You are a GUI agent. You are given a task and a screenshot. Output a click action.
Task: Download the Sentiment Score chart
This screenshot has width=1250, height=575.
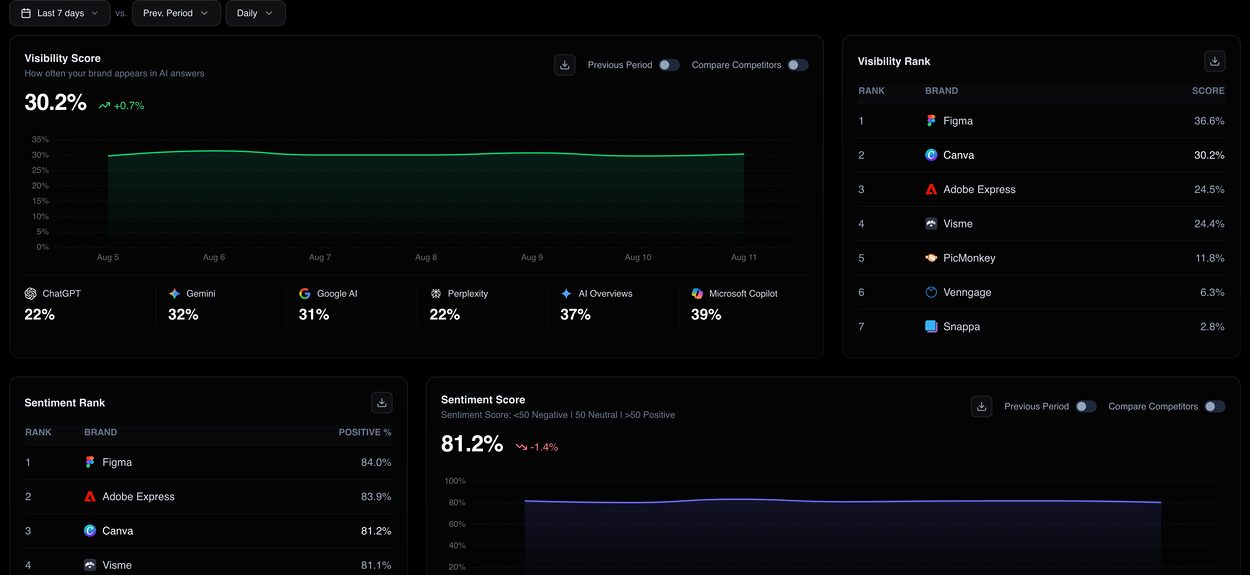tap(982, 406)
